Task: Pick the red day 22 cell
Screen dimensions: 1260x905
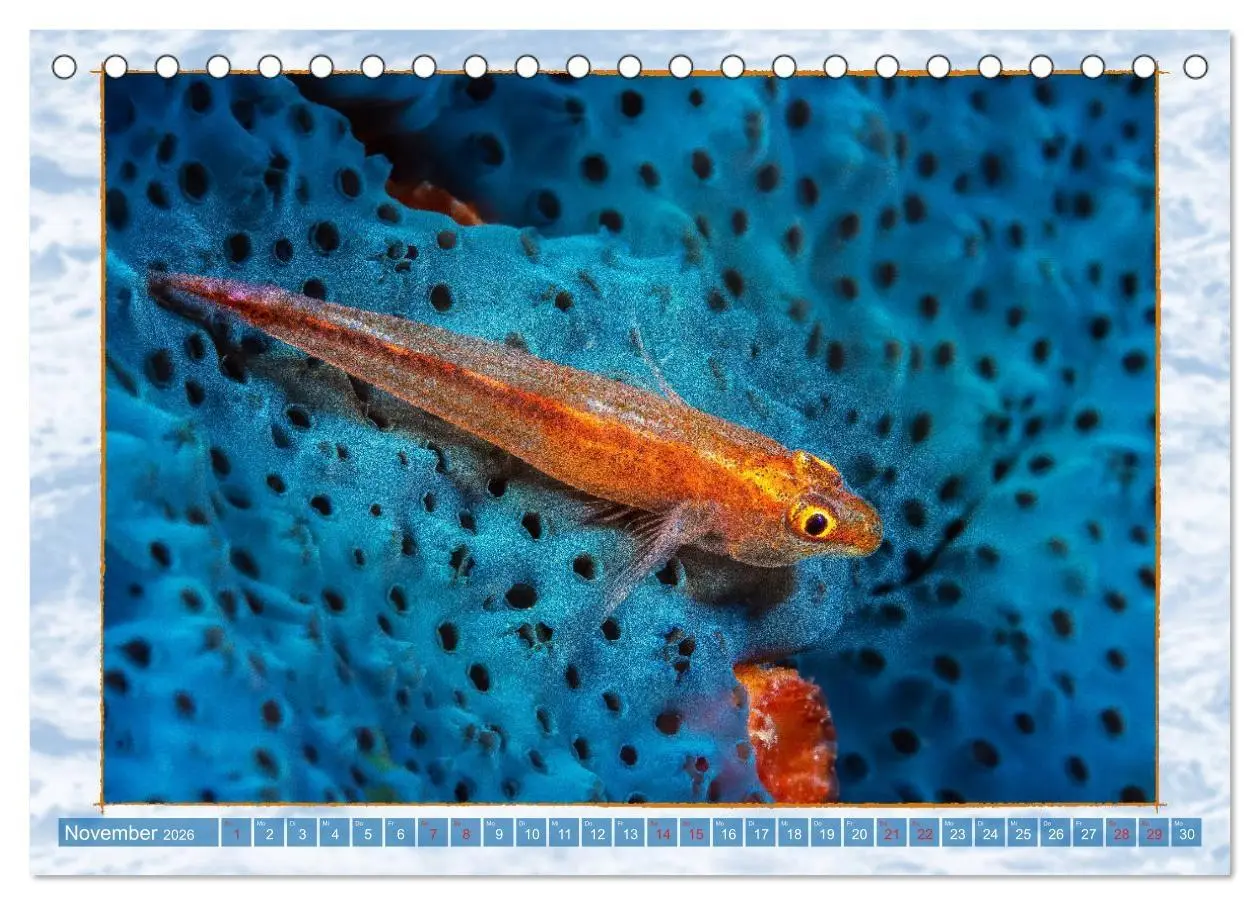Action: click(925, 833)
